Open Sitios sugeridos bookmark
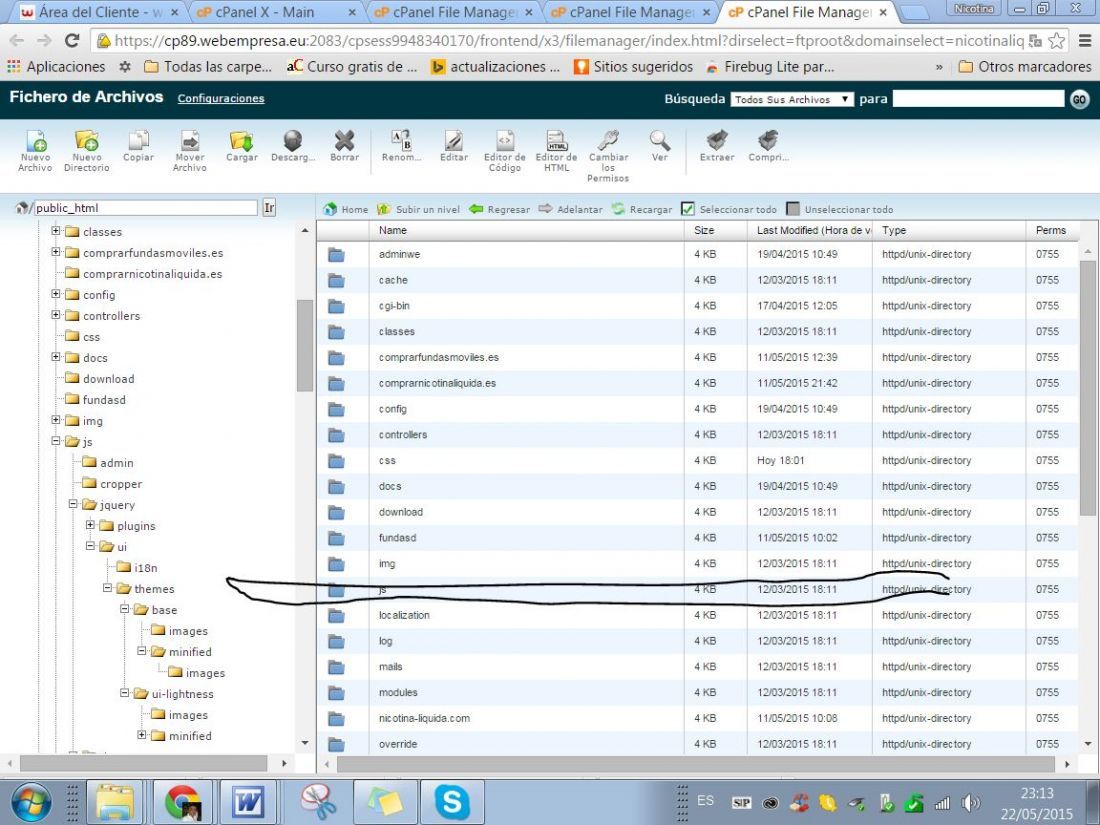This screenshot has height=825, width=1100. pyautogui.click(x=633, y=67)
